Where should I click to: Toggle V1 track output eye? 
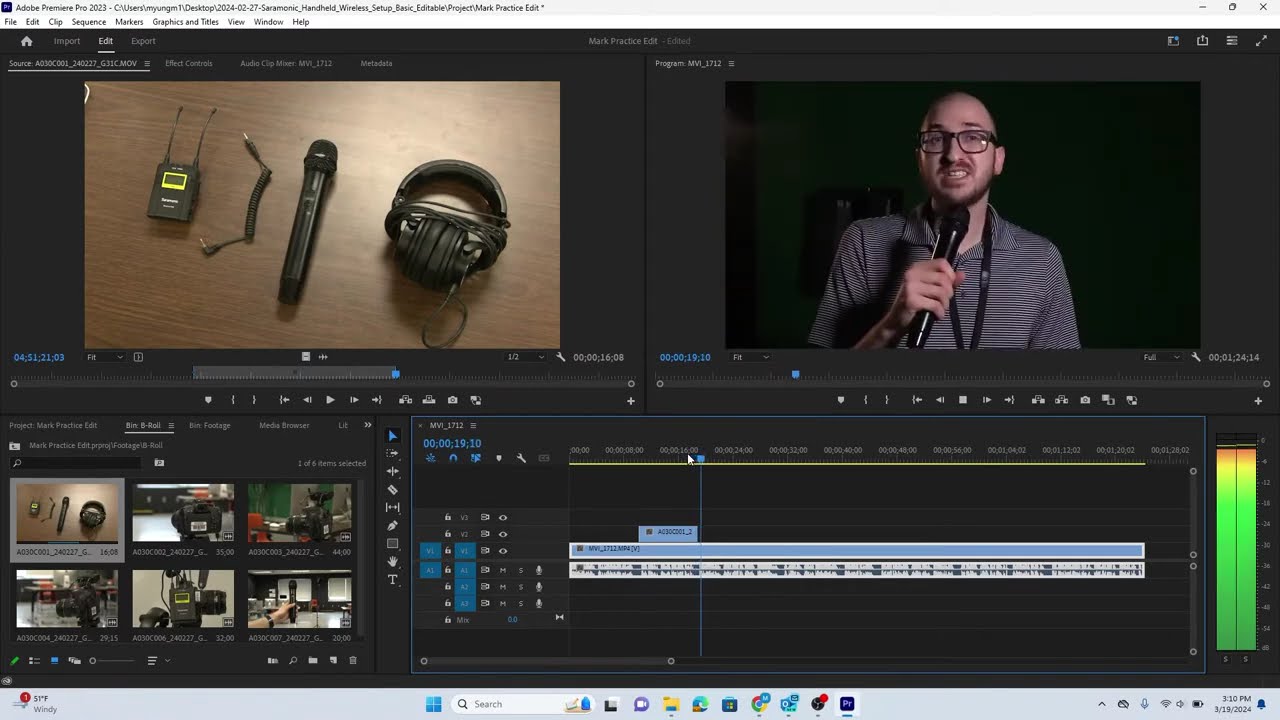coord(503,551)
